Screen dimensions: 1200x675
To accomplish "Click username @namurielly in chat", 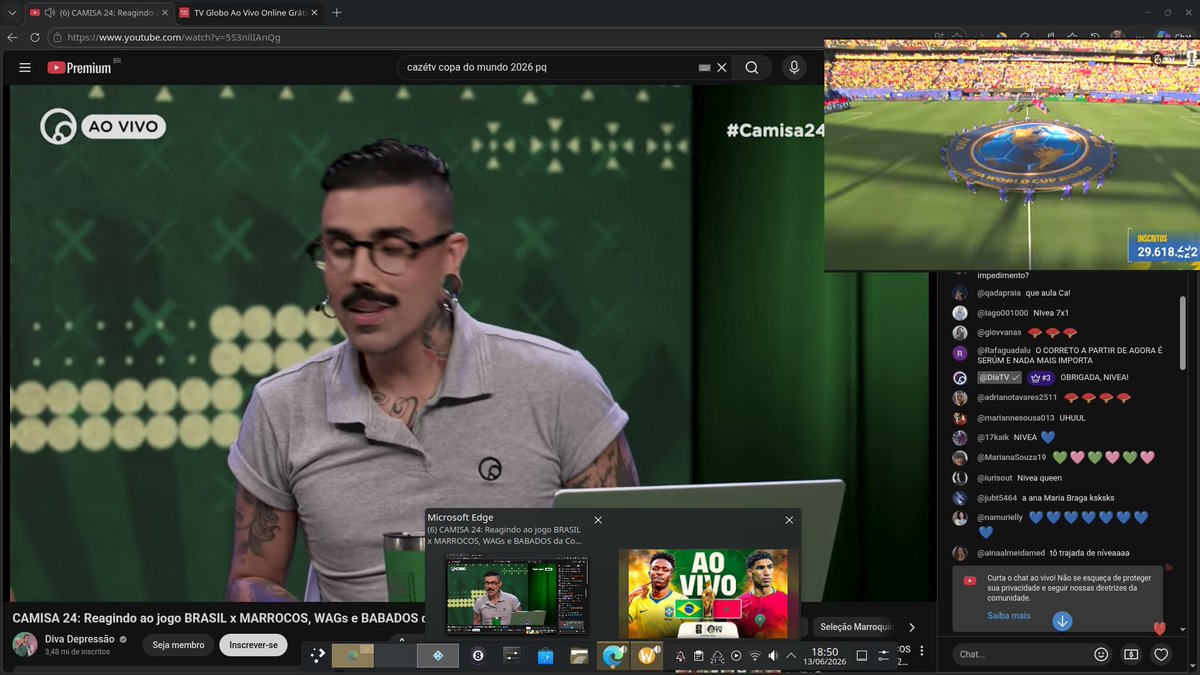I will (1000, 517).
